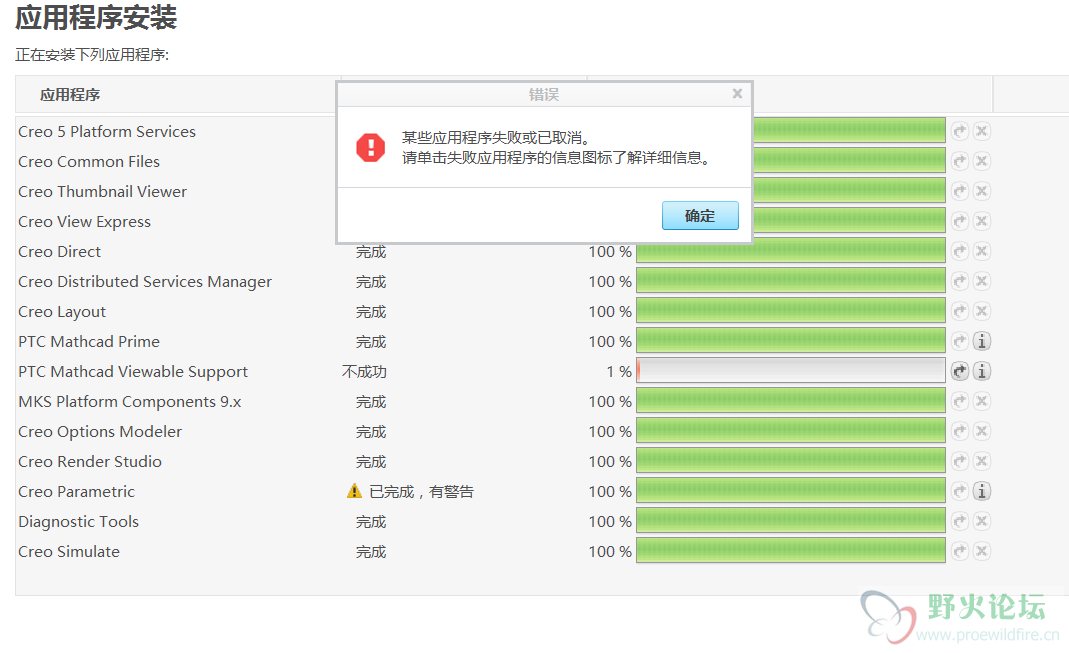Retry failed PTC Mathcad Viewable Support install
Screen dimensions: 1069x653
coord(960,371)
